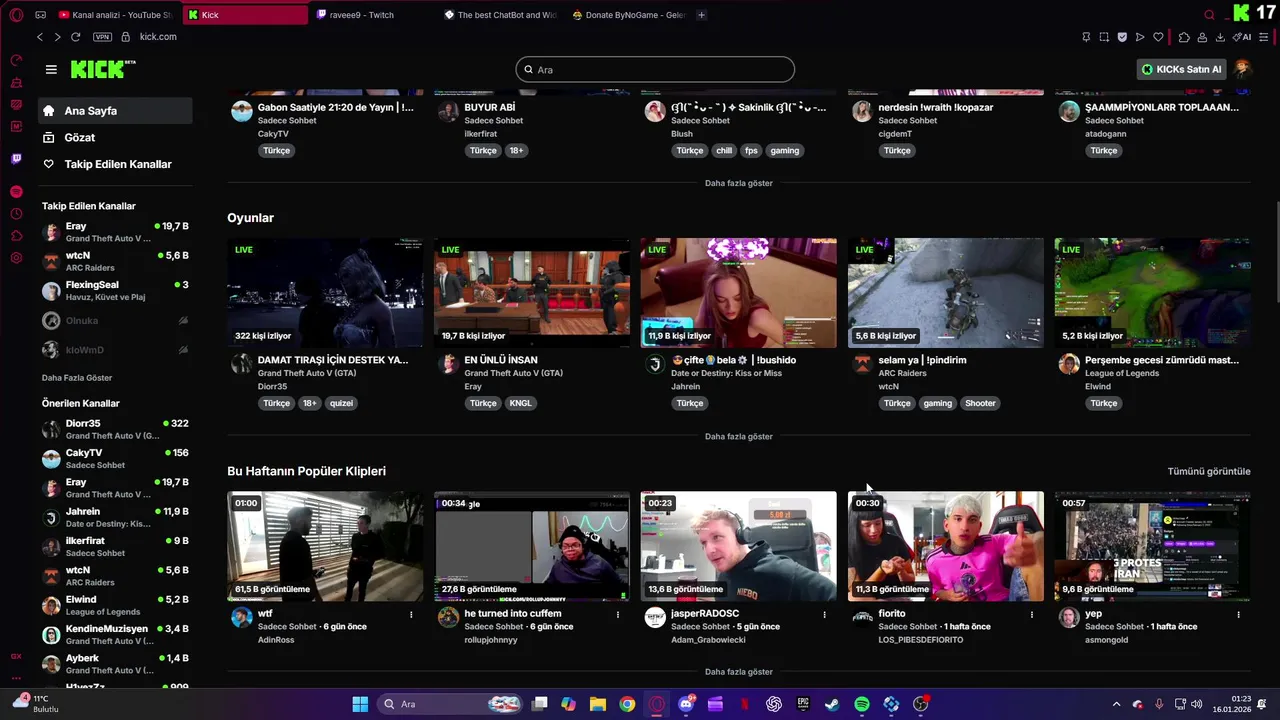
Task: Go forward with browser forward arrow
Action: click(57, 37)
